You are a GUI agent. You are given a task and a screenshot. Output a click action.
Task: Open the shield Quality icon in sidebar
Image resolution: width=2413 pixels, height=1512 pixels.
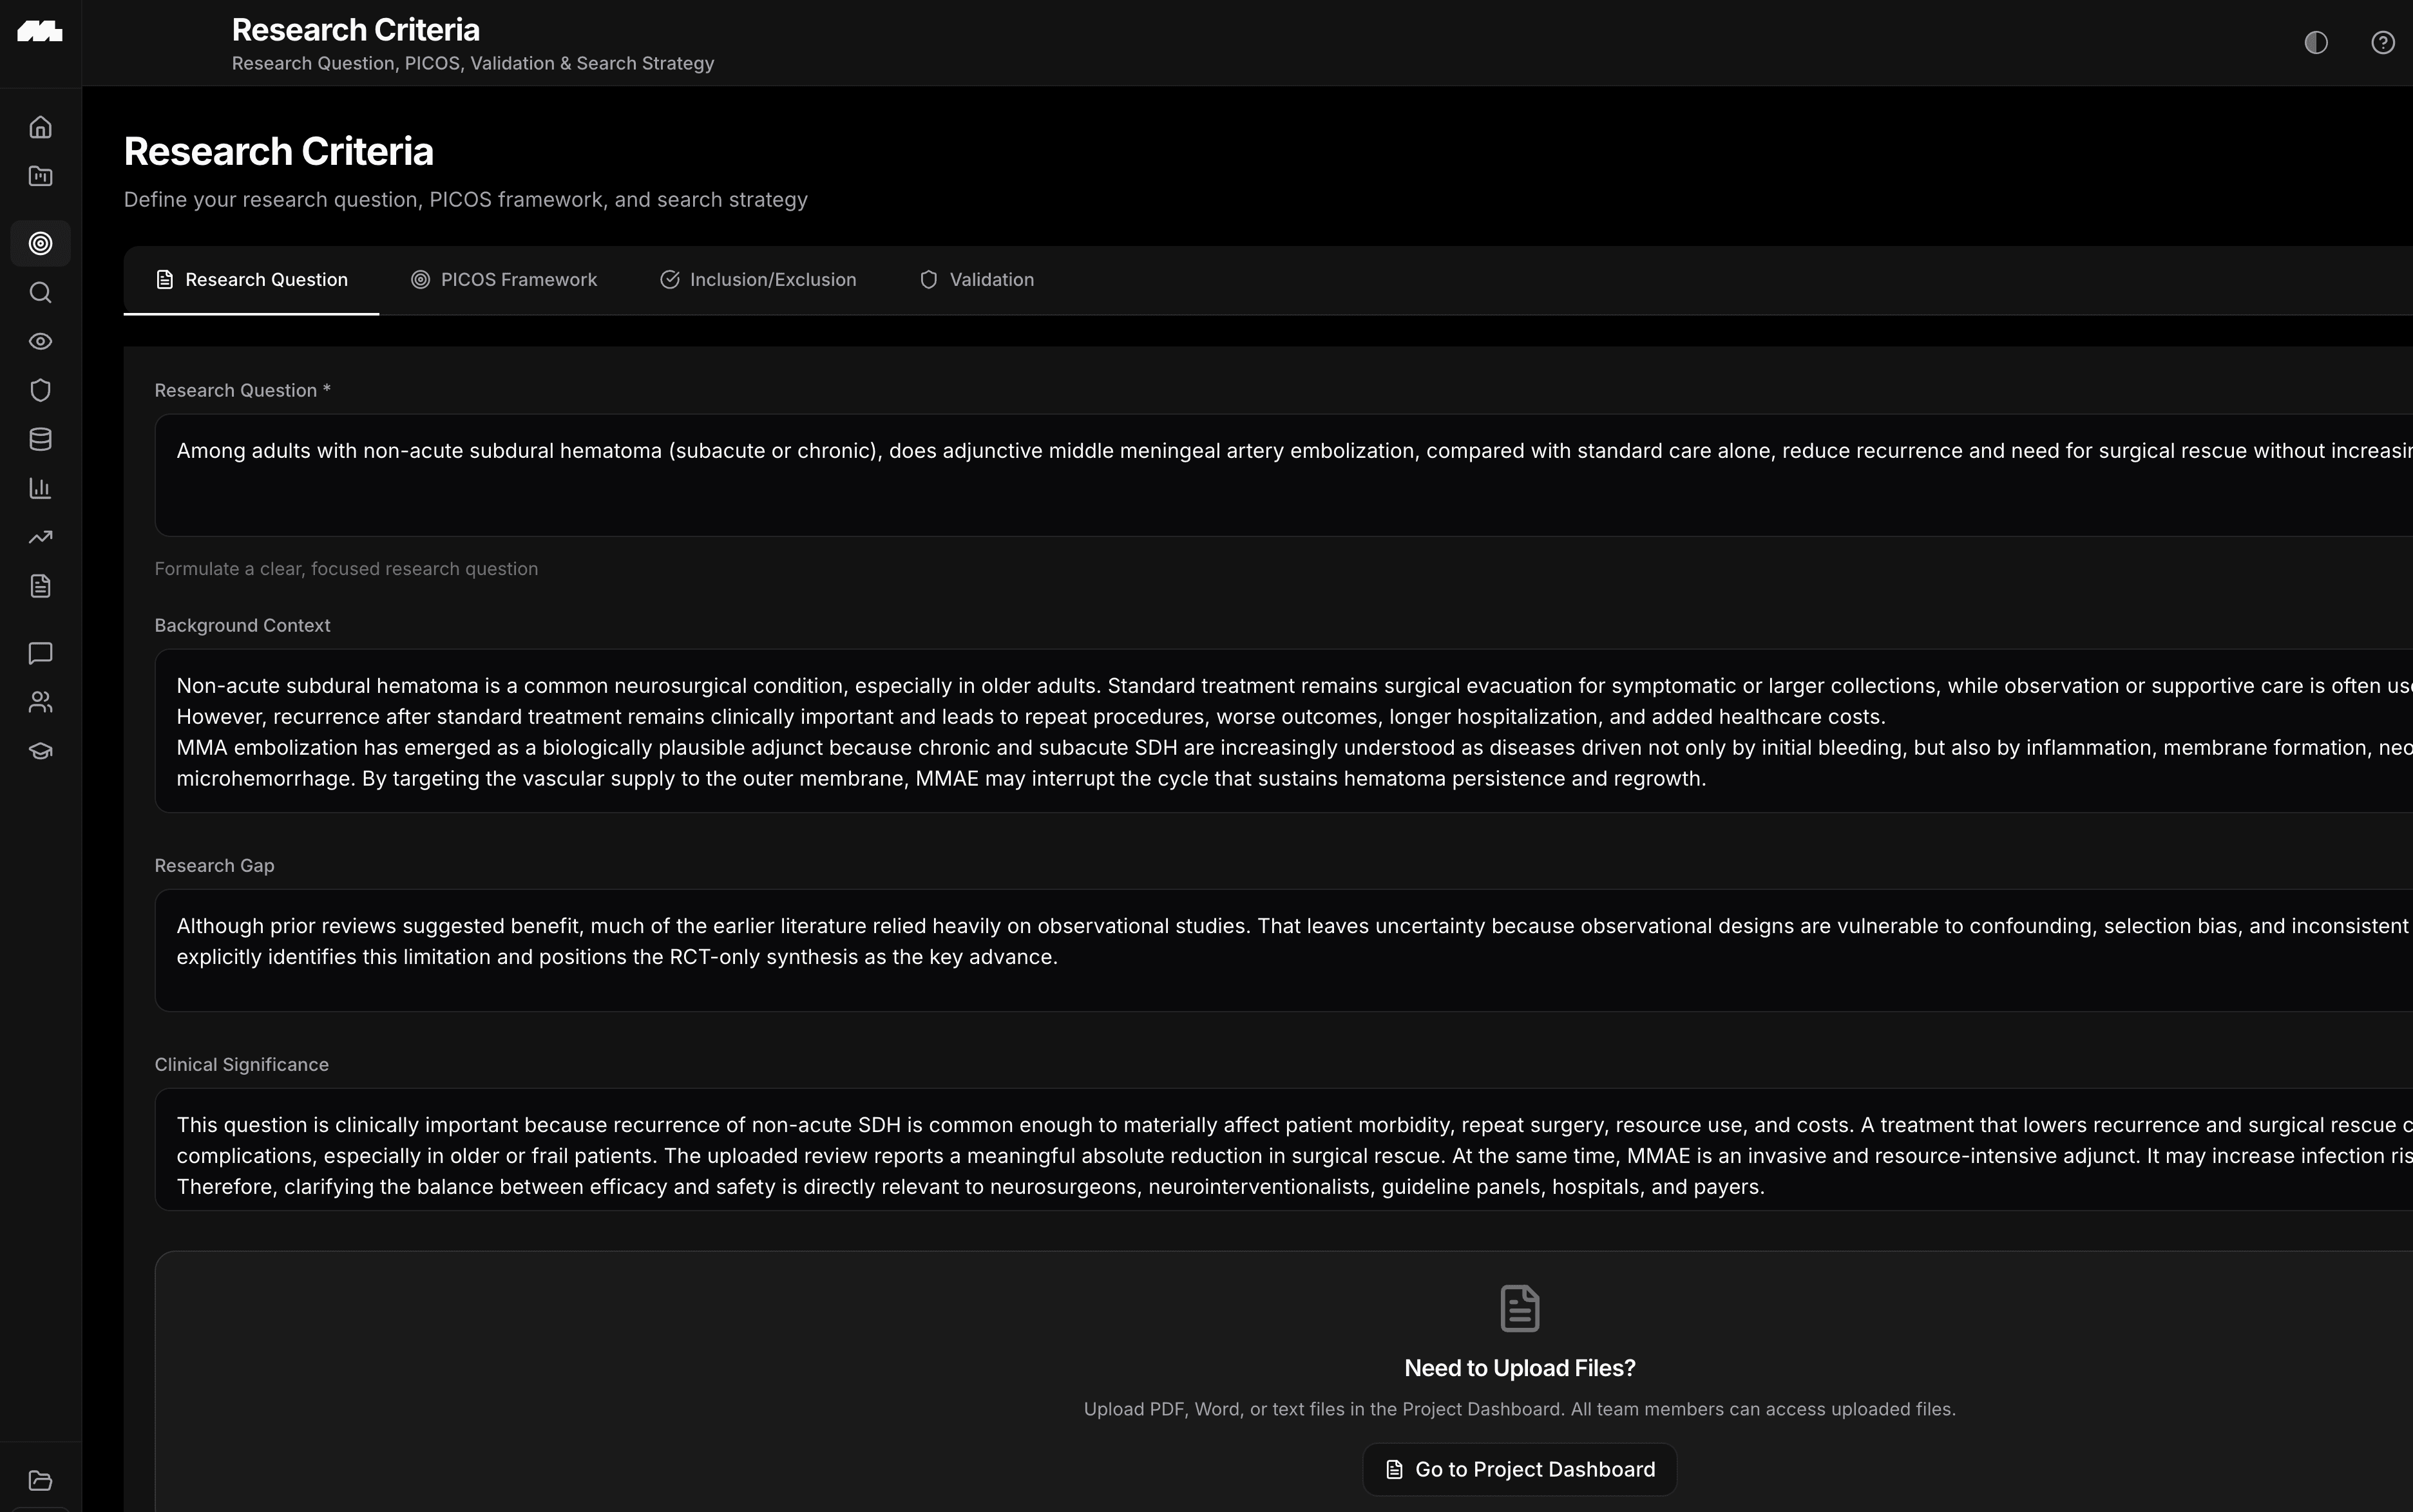(x=40, y=390)
